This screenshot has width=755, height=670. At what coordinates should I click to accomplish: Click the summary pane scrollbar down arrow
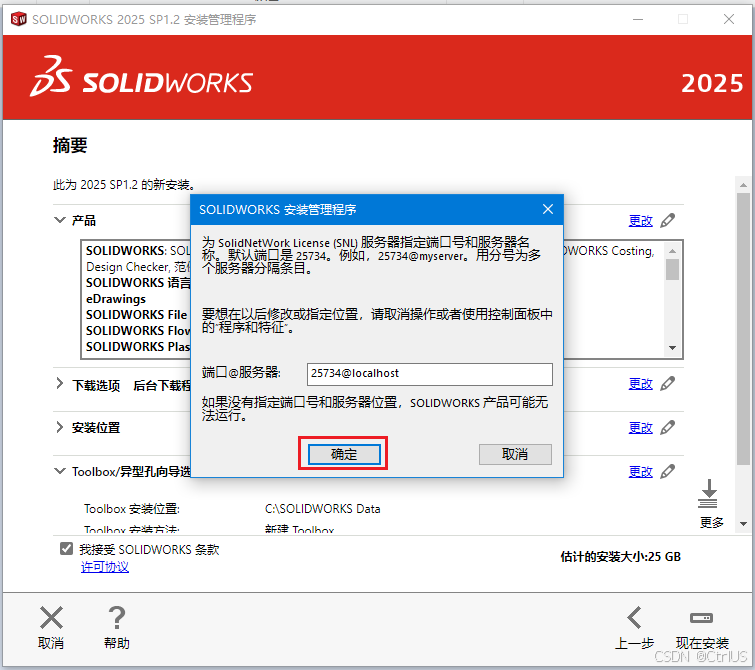coord(743,524)
